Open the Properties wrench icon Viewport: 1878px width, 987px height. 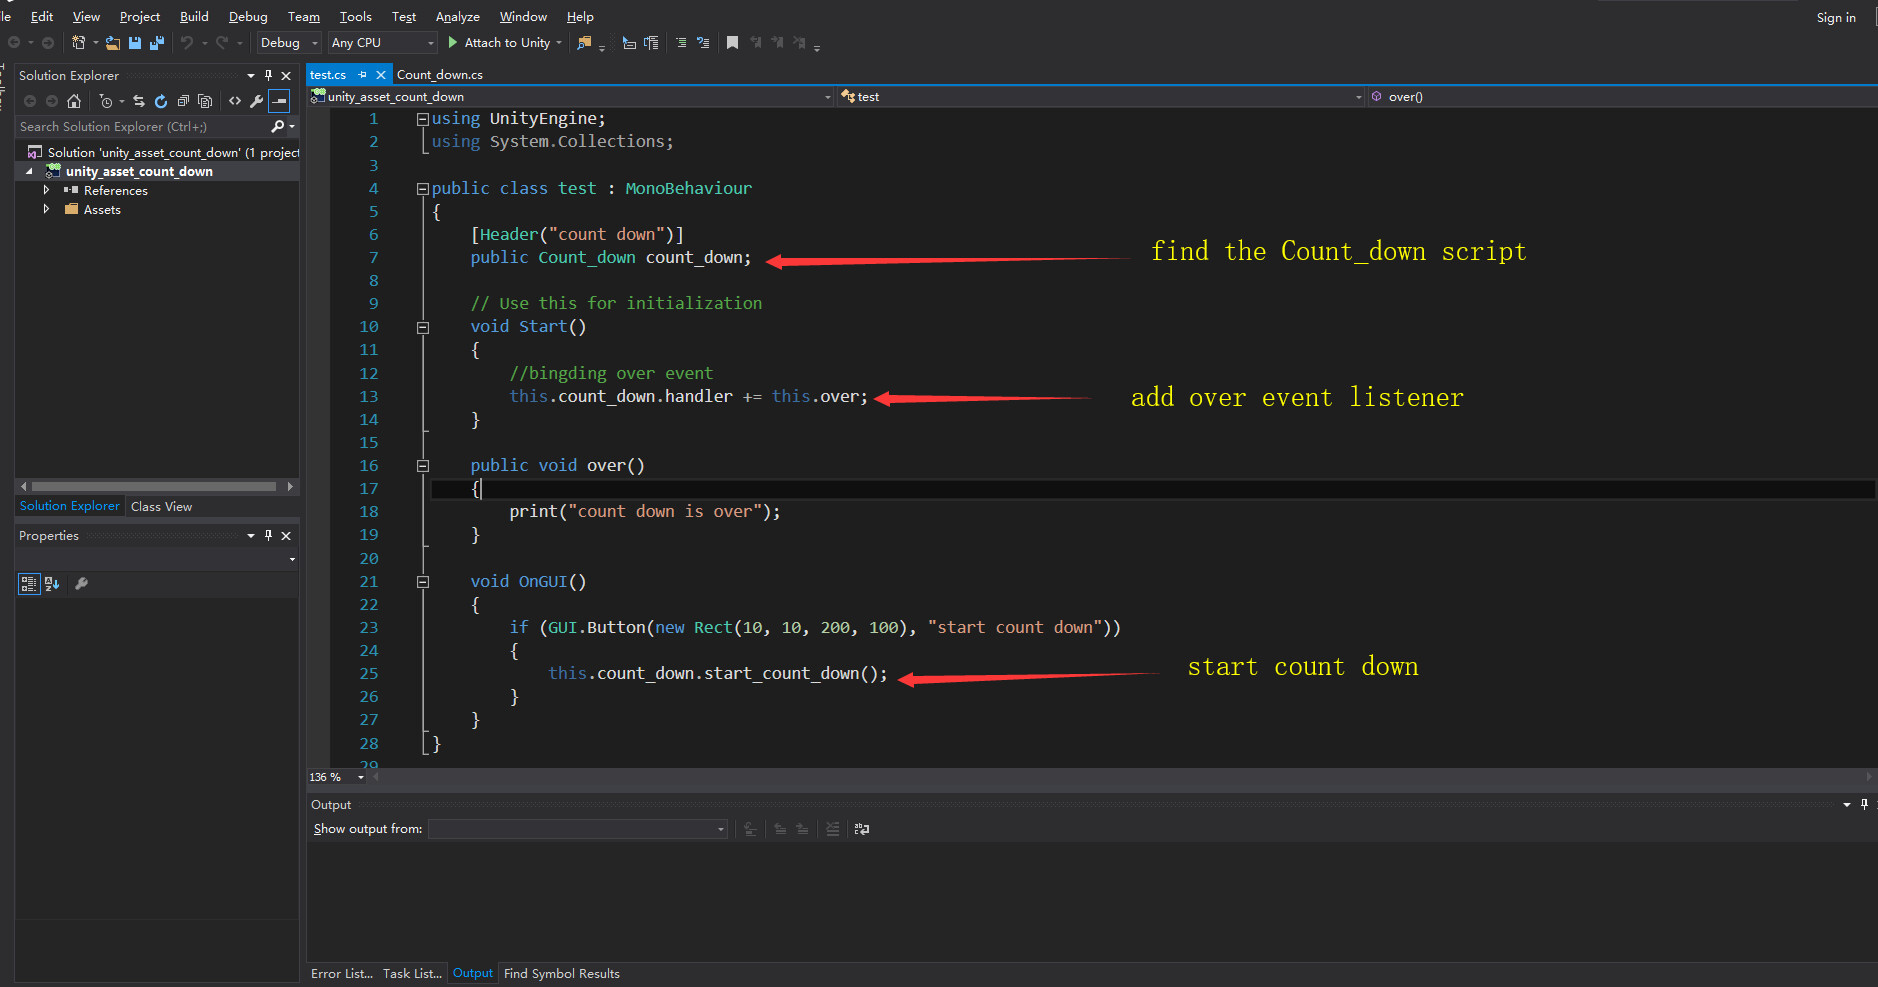click(81, 584)
